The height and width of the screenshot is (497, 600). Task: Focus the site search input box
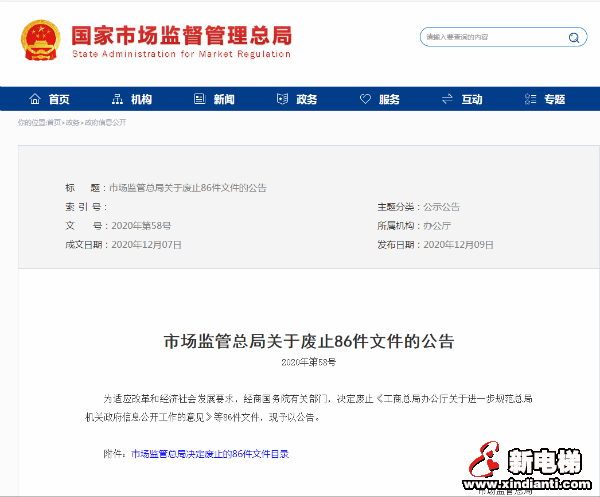coord(490,37)
